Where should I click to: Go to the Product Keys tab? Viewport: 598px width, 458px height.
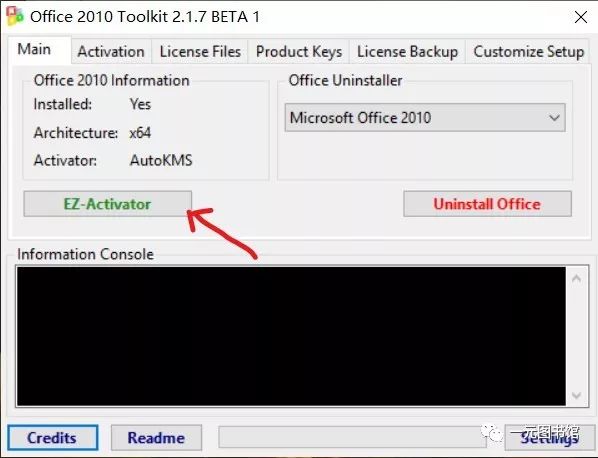point(299,51)
